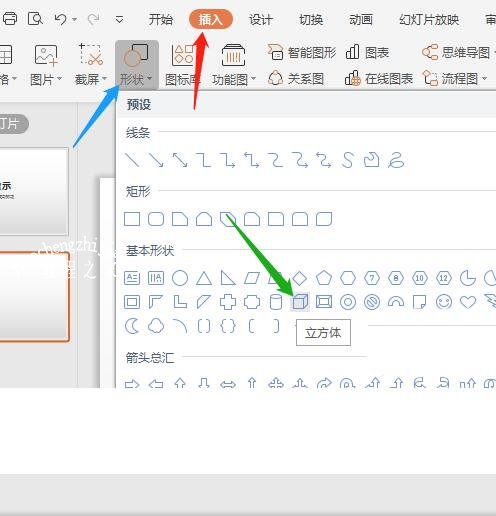This screenshot has height=516, width=496.
Task: Select the vertical text box shape
Action: [156, 278]
